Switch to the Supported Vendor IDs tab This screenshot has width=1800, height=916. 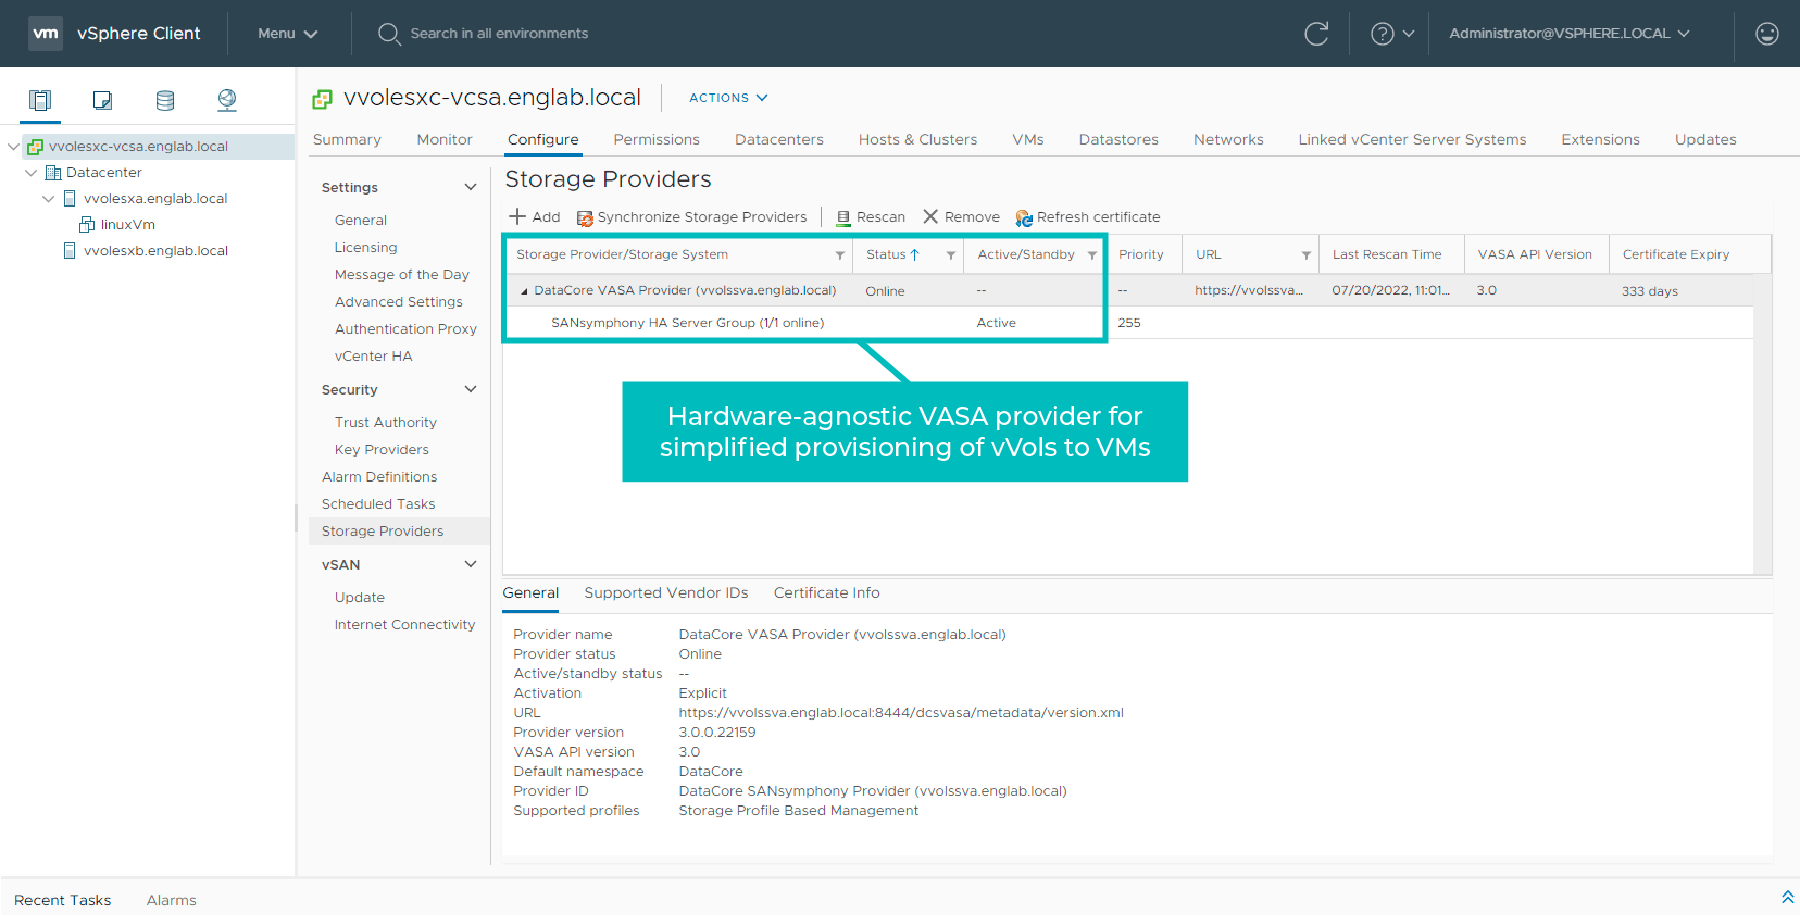click(x=666, y=593)
